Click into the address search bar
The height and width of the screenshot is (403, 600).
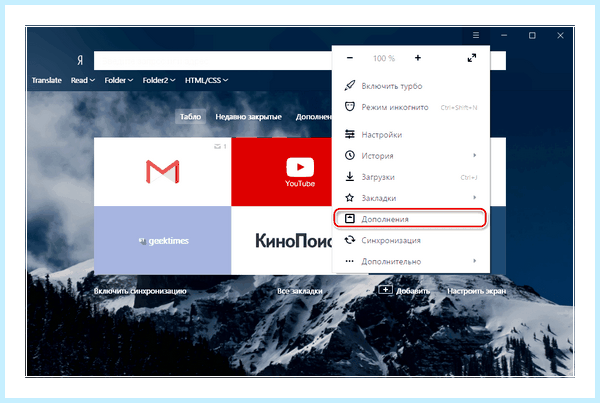click(x=213, y=60)
